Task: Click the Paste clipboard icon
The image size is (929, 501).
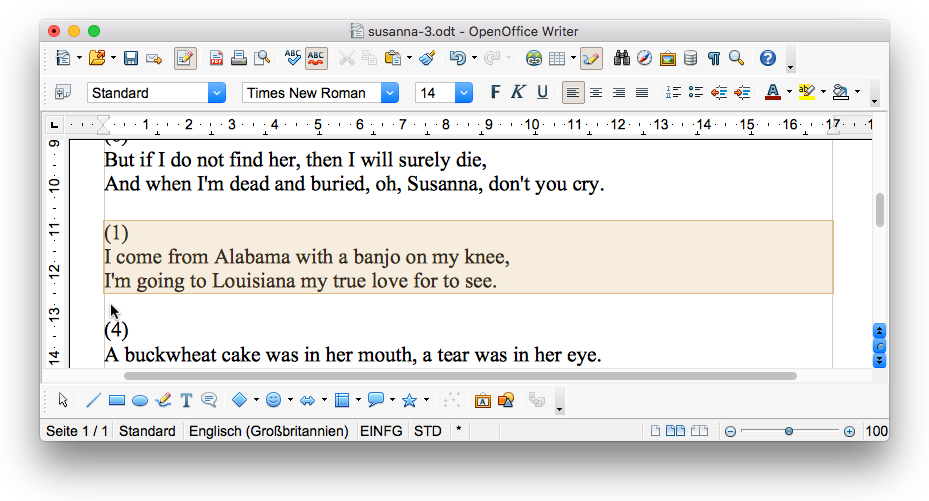Action: (x=392, y=58)
